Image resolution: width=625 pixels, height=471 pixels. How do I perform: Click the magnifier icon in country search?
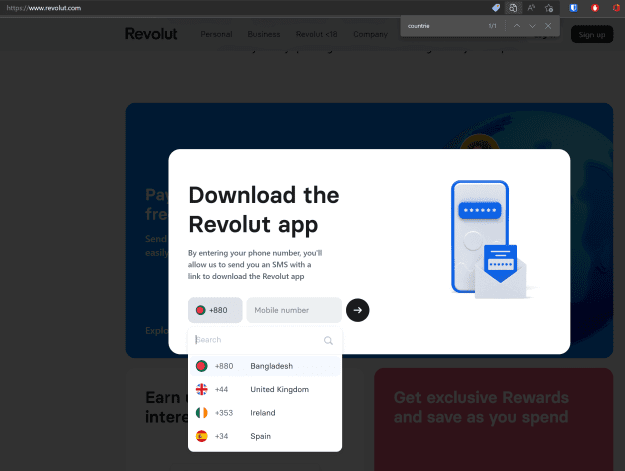(328, 340)
